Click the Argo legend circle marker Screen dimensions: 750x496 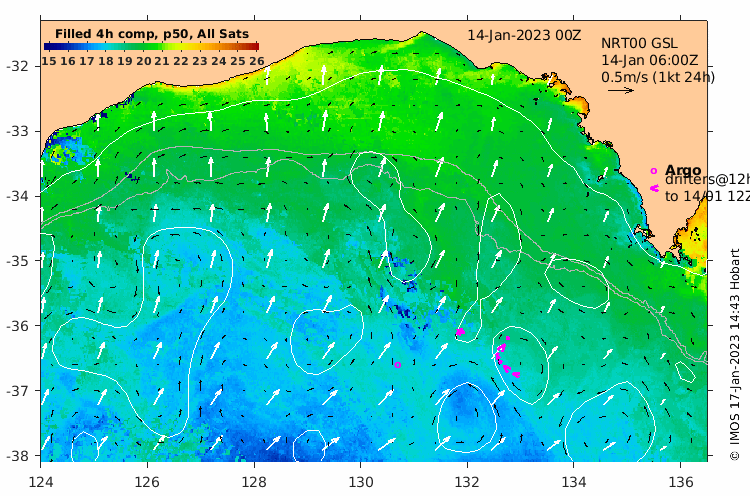tap(654, 171)
